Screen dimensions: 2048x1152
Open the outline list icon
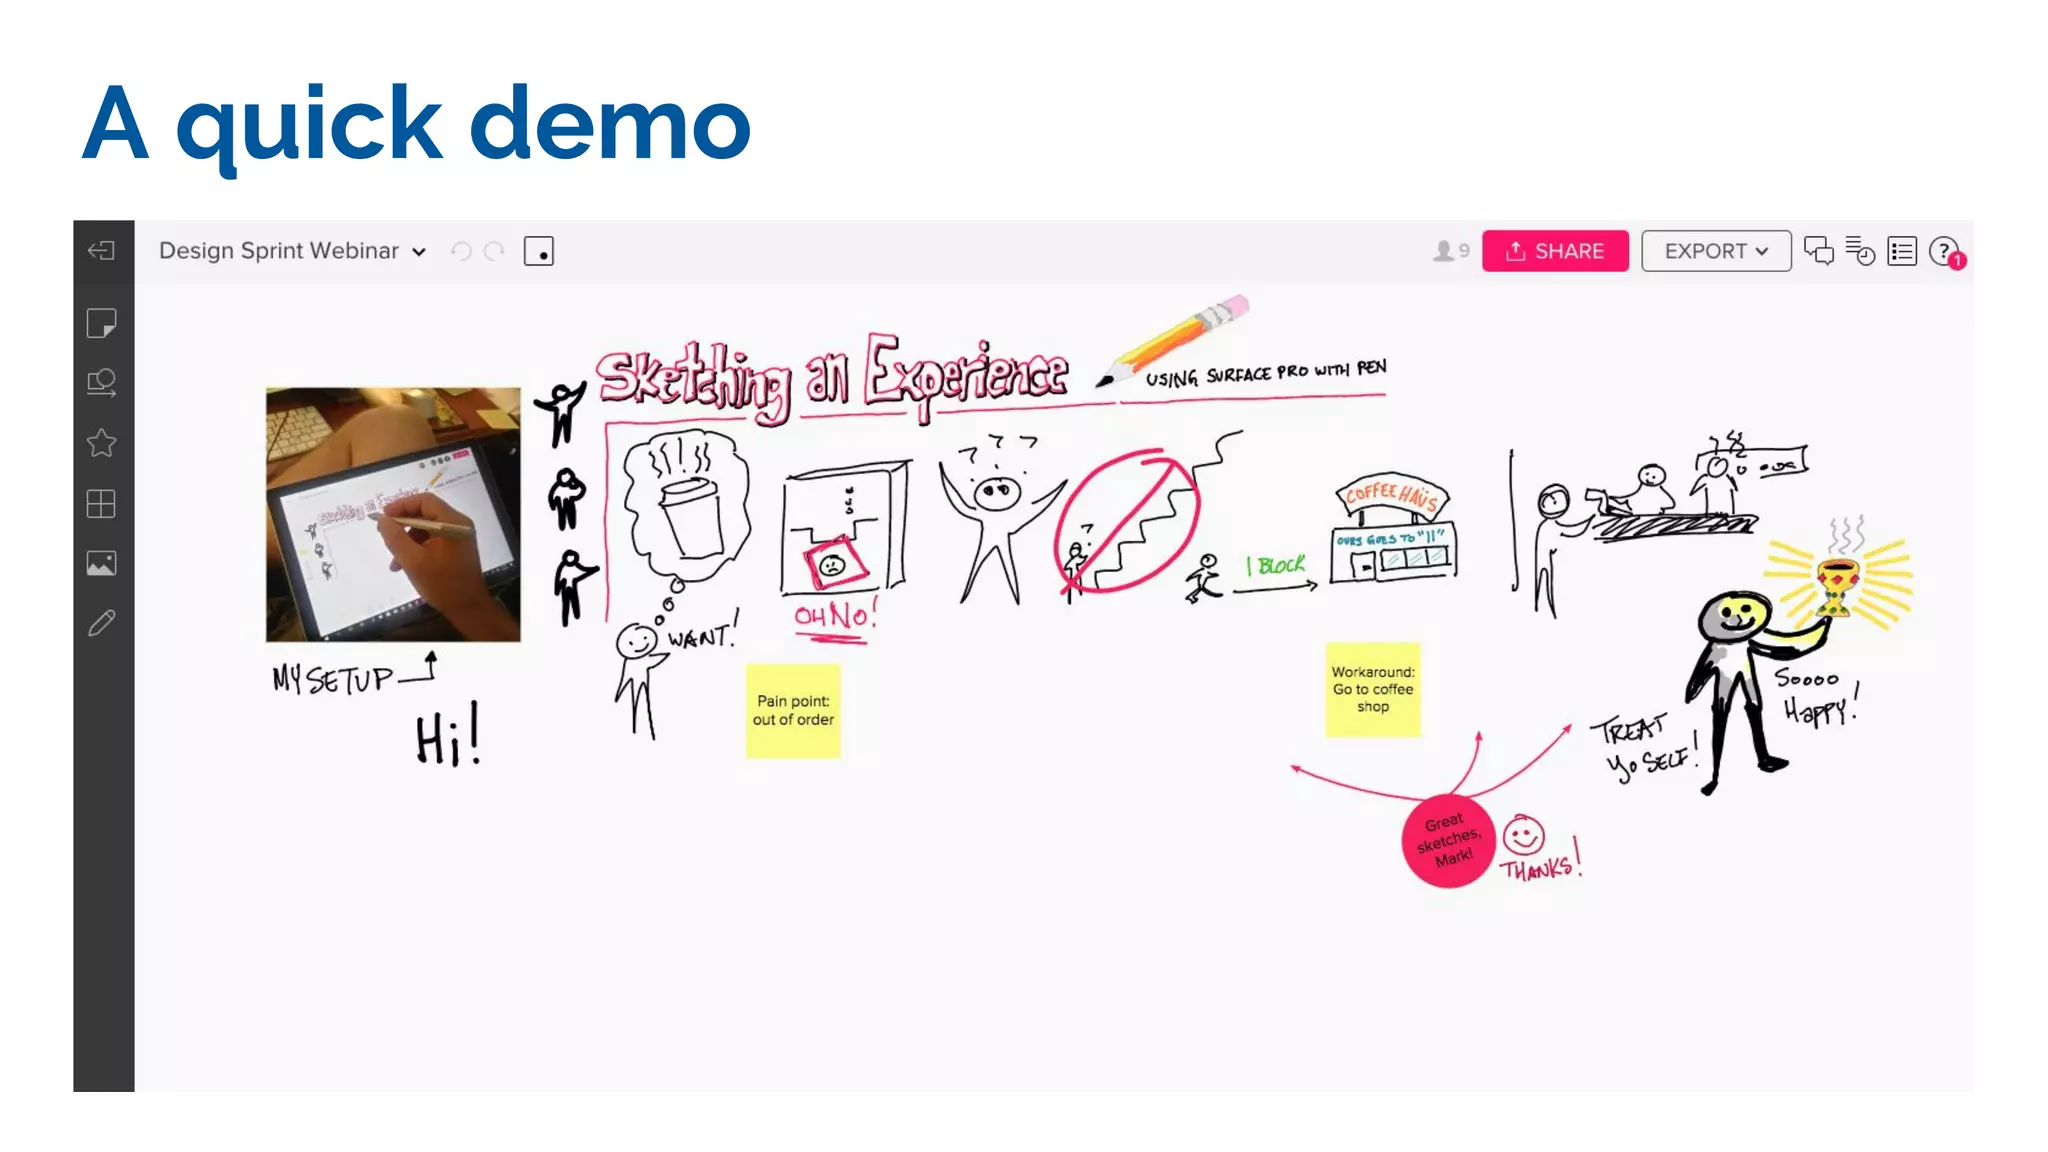click(x=1902, y=251)
